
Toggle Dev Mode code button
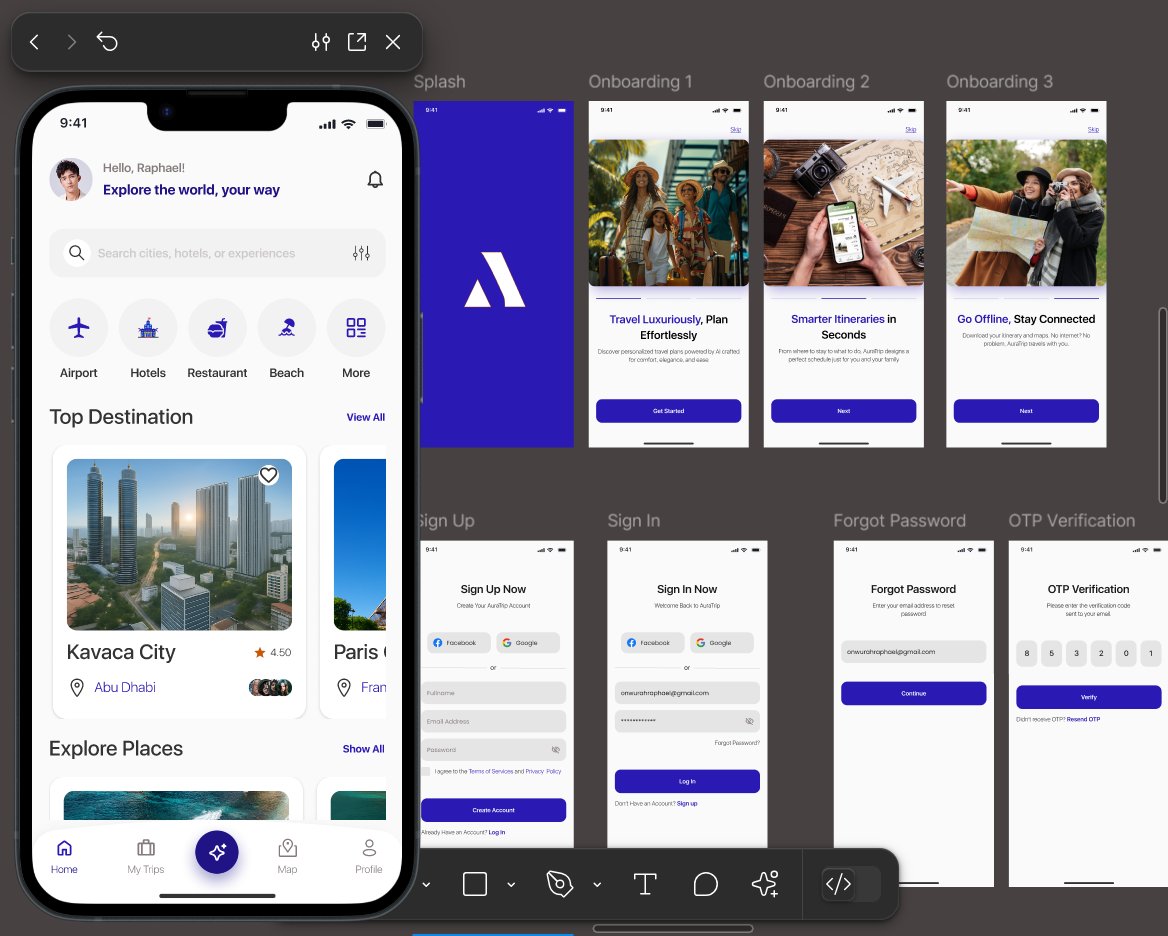(838, 884)
